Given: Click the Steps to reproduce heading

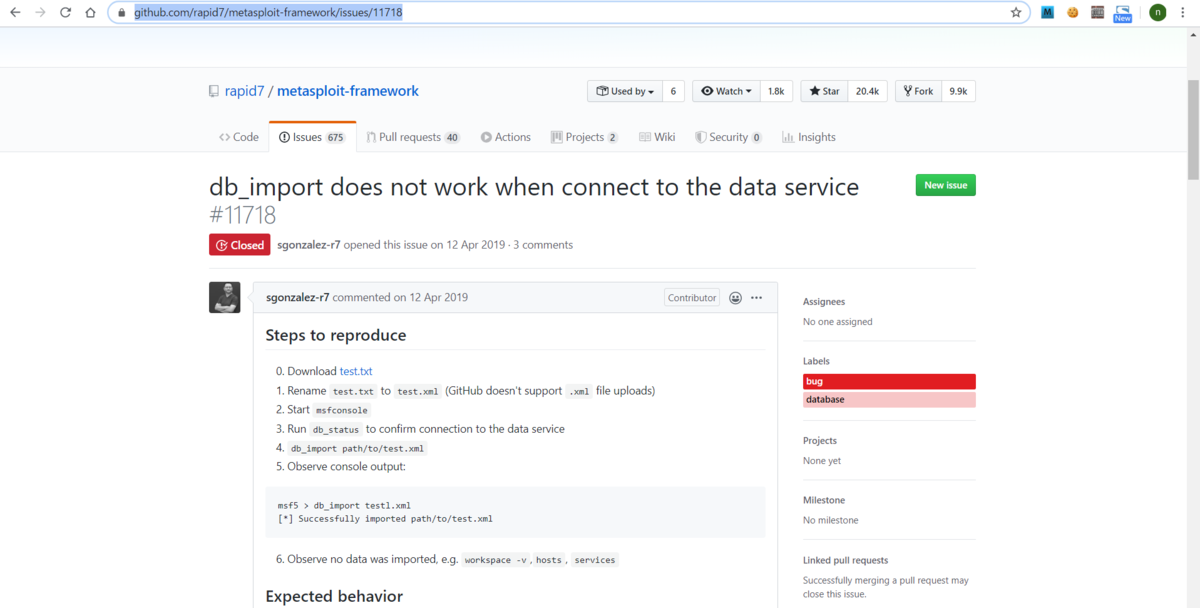Looking at the screenshot, I should (336, 335).
